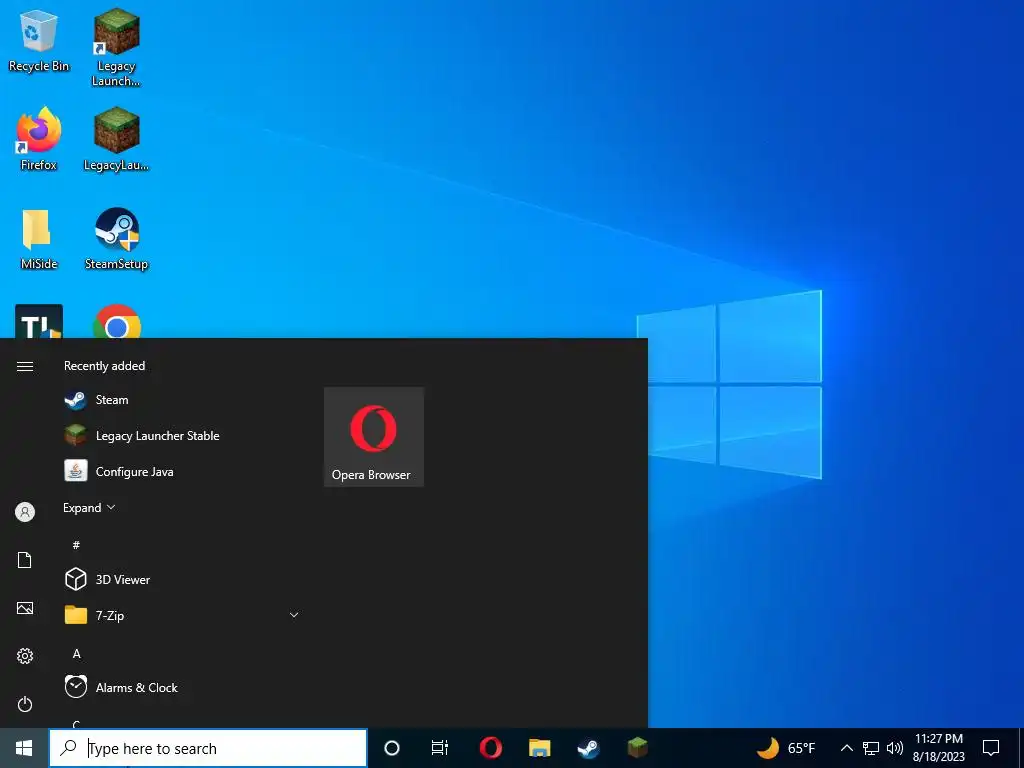Open the weather 65°F widget
This screenshot has height=768, width=1024.
click(x=786, y=748)
